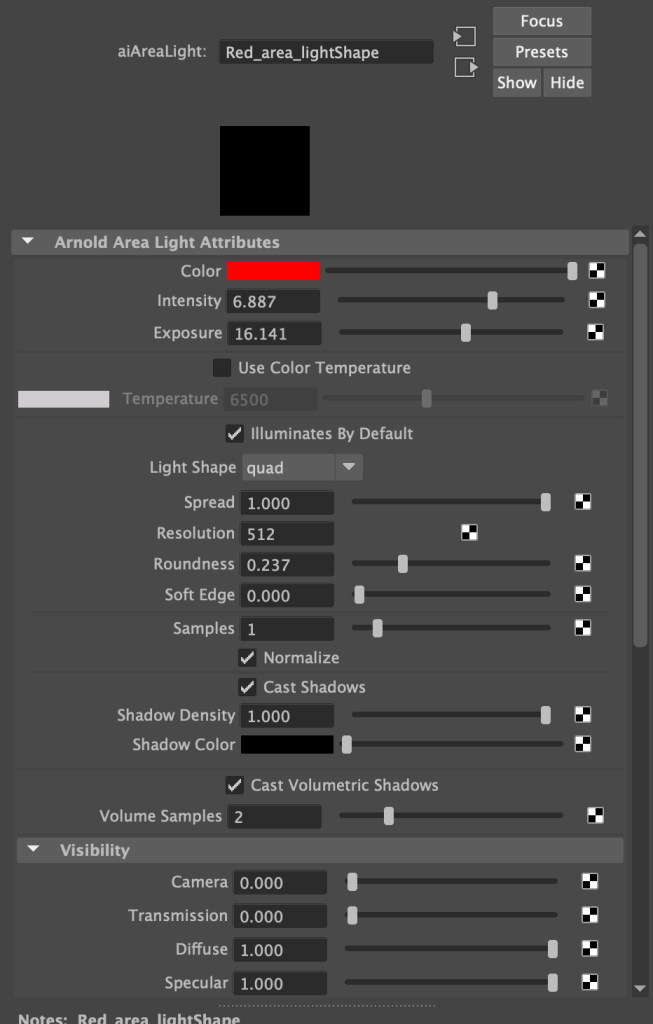
Task: Click the red Color swatch
Action: click(x=274, y=271)
